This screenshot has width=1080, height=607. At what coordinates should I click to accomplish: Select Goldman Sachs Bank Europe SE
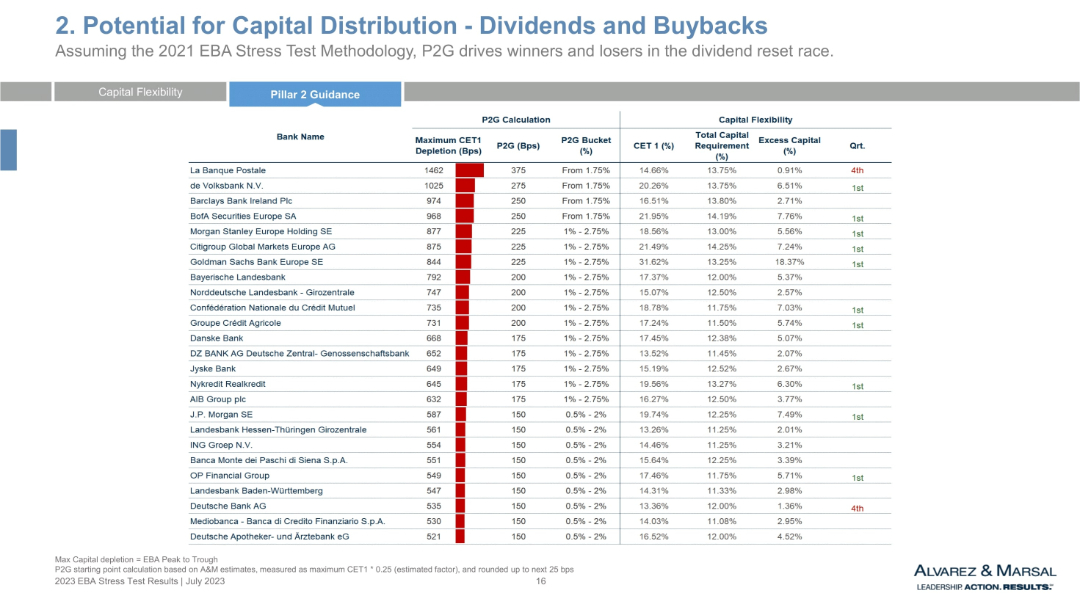[x=256, y=262]
